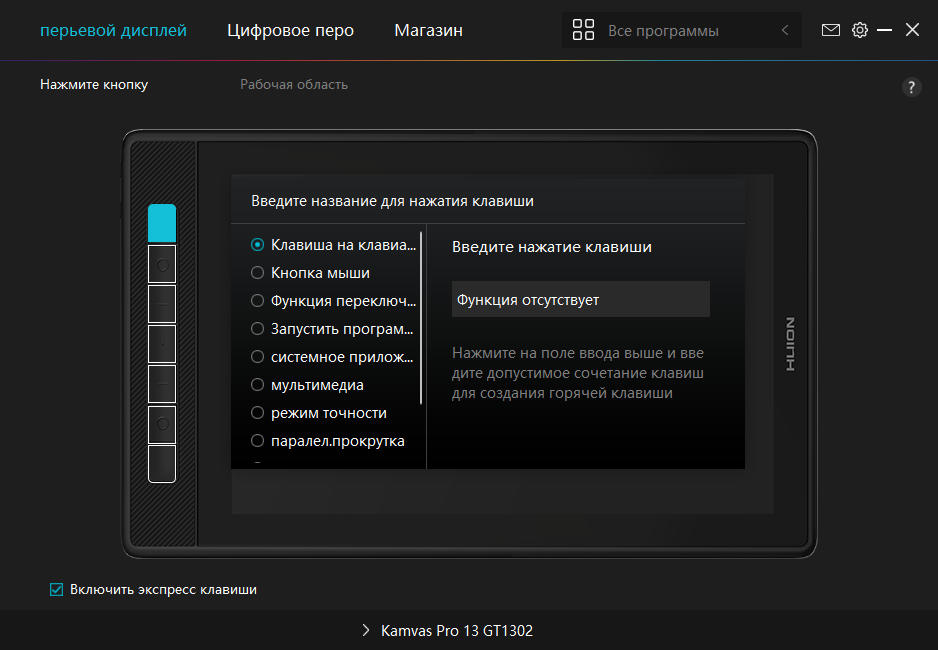Choose the 'мультимедиа' radio option
Image resolution: width=938 pixels, height=650 pixels.
coord(258,385)
